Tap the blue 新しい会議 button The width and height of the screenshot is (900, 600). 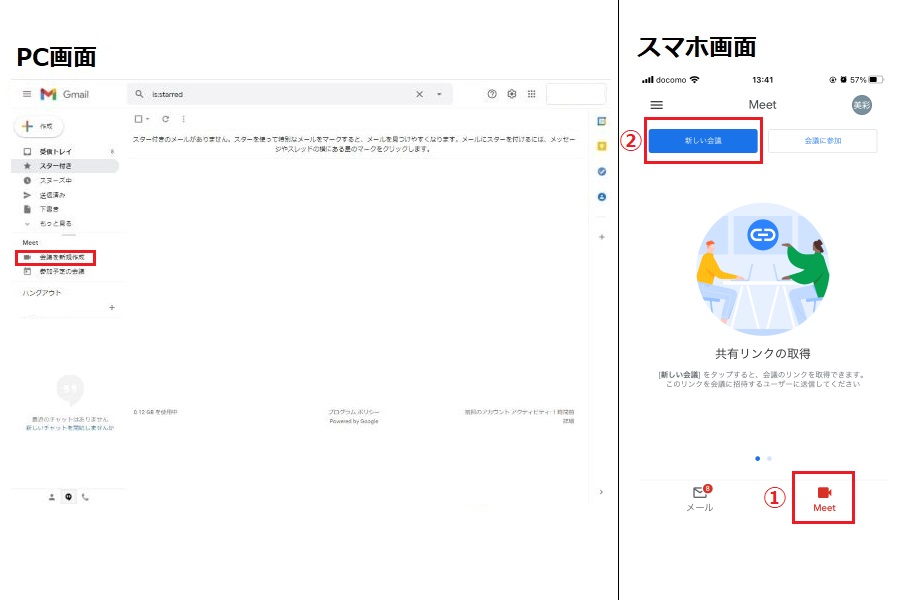click(x=703, y=141)
